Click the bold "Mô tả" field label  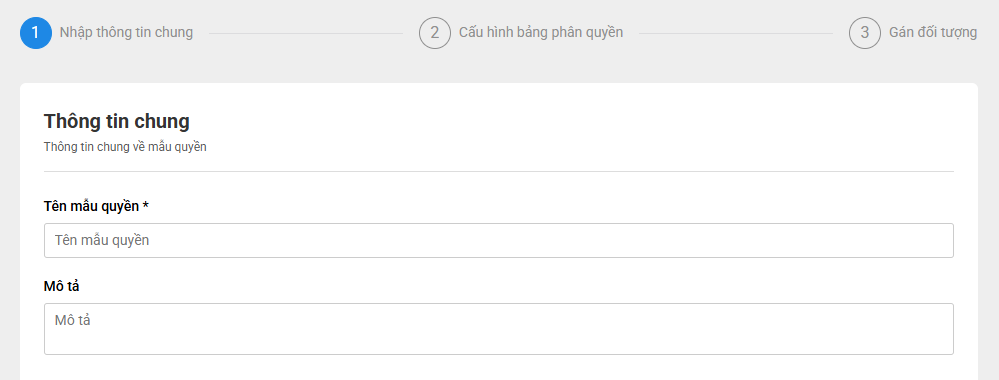(61, 286)
